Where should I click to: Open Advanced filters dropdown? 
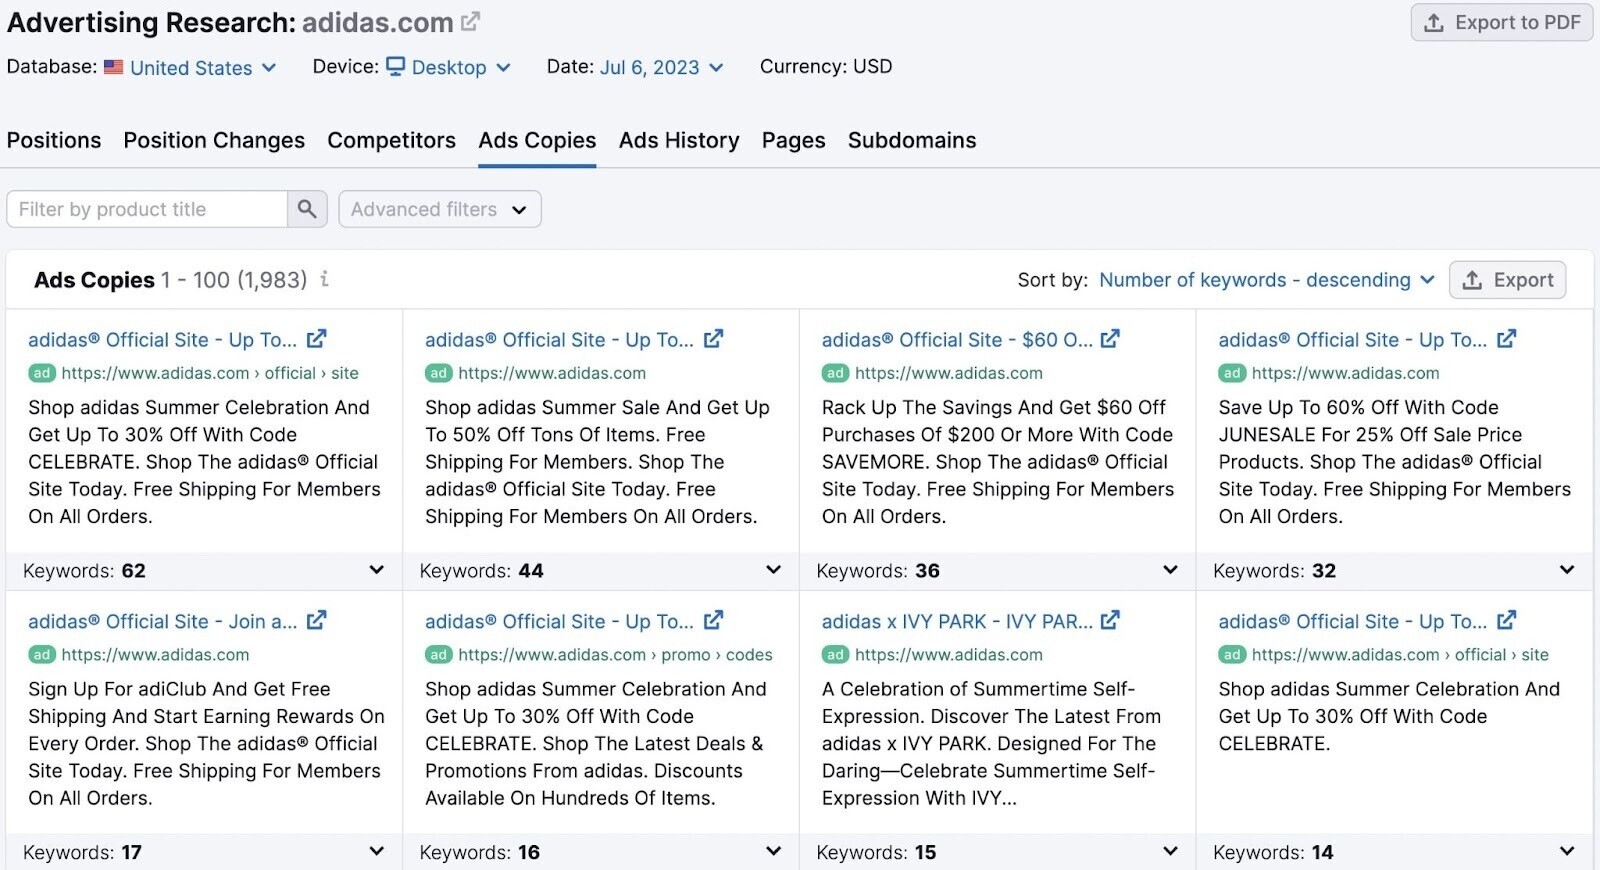tap(440, 209)
